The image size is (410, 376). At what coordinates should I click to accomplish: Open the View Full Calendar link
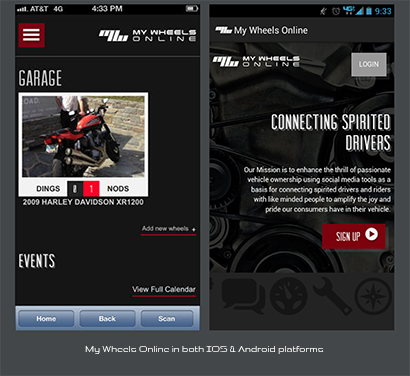[164, 289]
